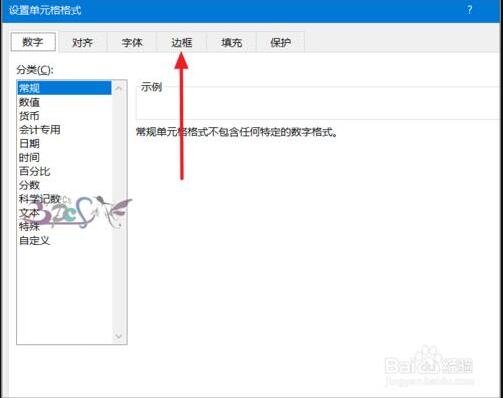The image size is (503, 398).
Task: Choose 特殊 category
Action: 64,227
